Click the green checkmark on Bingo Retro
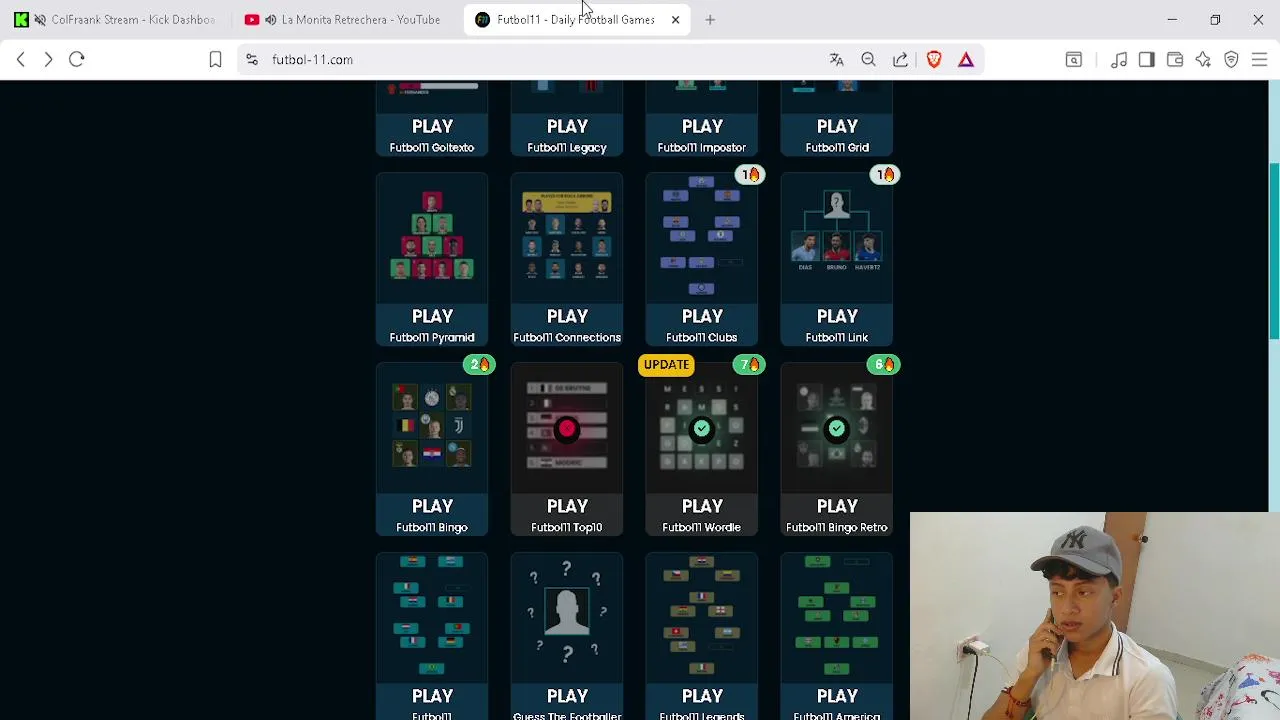1280x720 pixels. [x=837, y=428]
